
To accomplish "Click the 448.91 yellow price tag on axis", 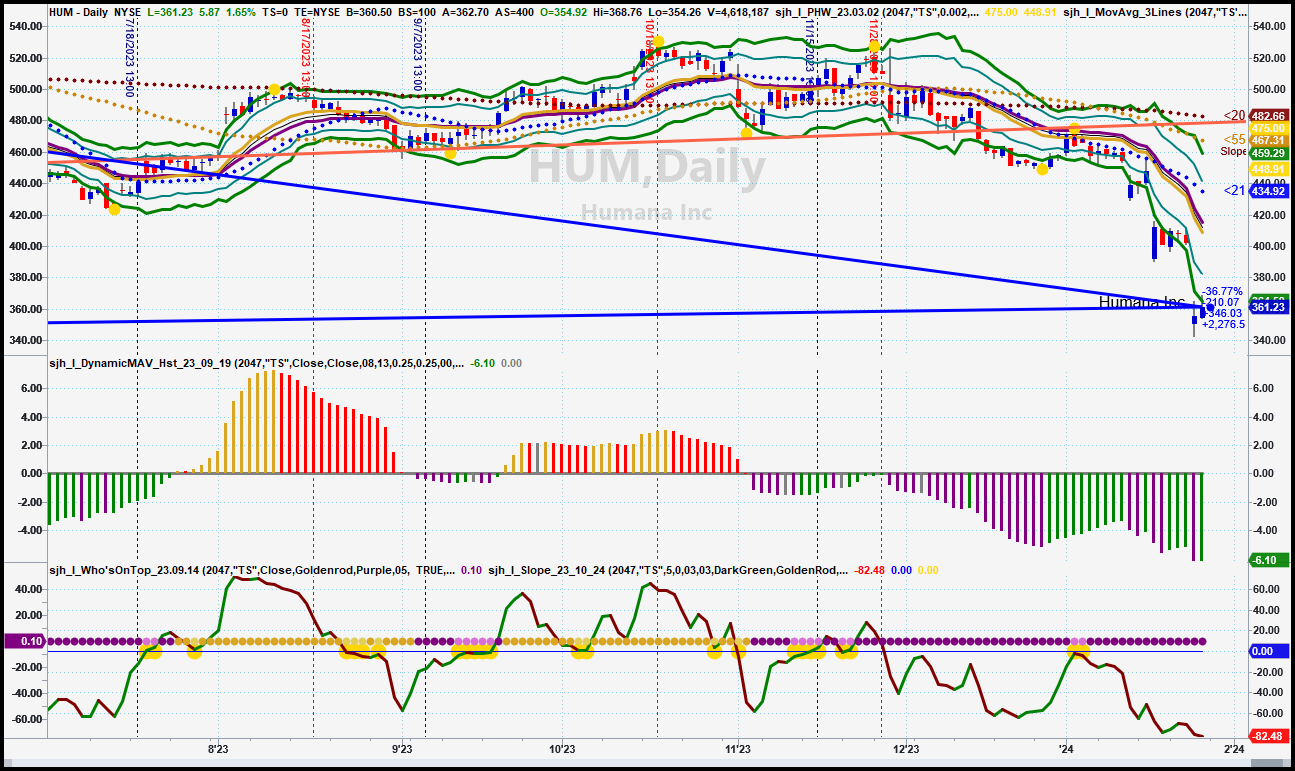I will [x=1267, y=169].
